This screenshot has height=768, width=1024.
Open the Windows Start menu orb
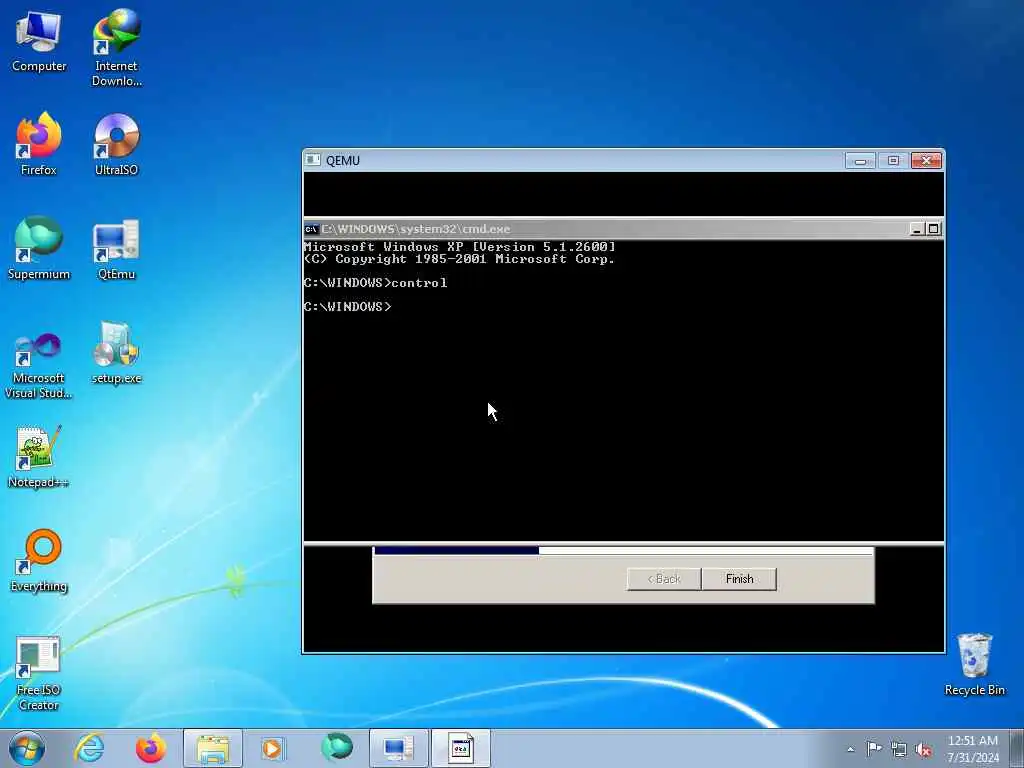[27, 748]
